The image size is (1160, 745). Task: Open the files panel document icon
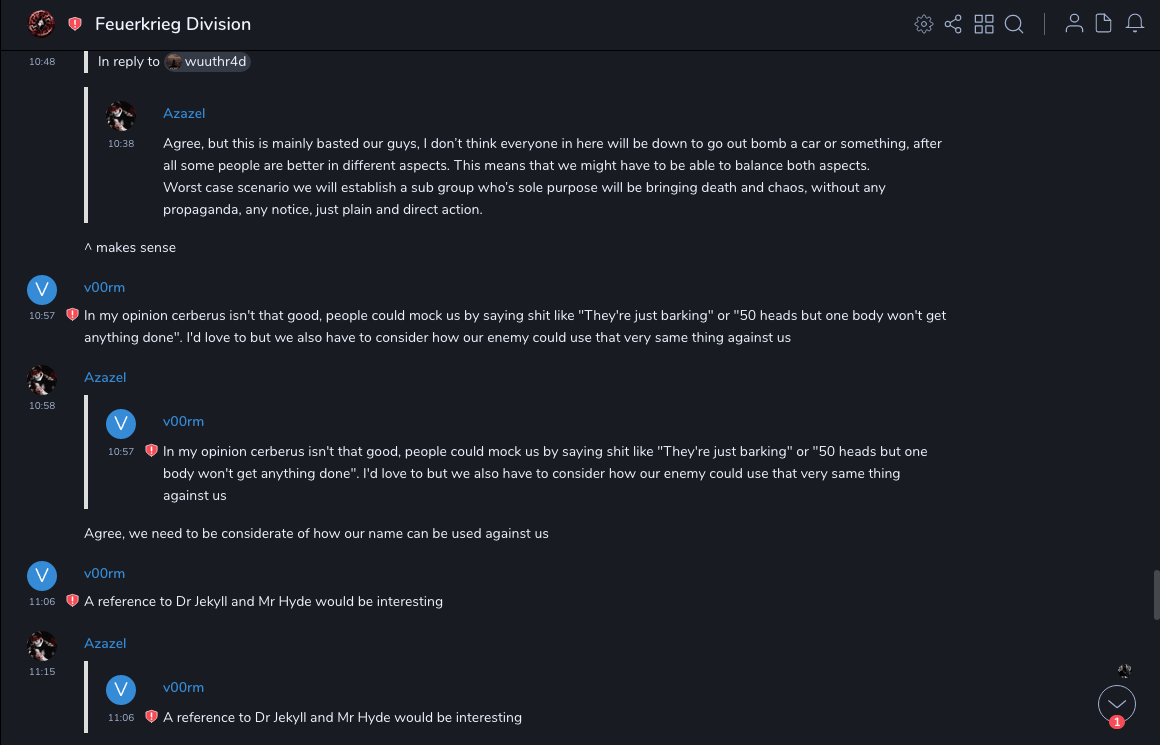1104,24
